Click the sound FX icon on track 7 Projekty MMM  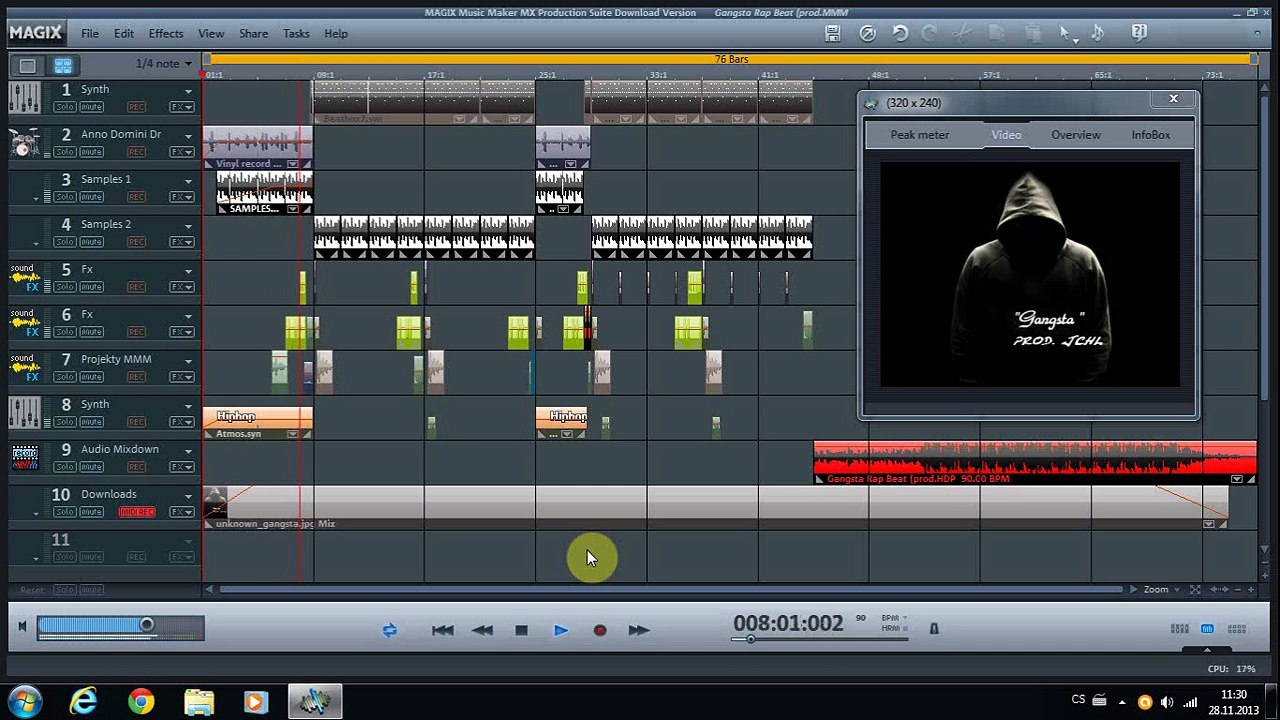pyautogui.click(x=25, y=368)
